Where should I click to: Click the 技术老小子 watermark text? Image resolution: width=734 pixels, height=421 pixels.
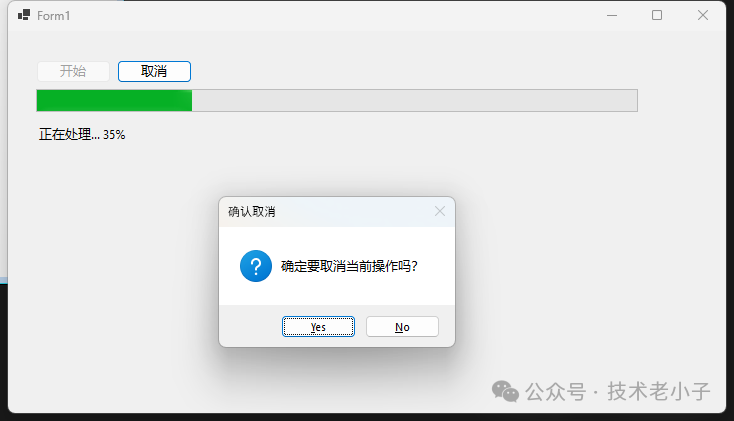coord(659,391)
